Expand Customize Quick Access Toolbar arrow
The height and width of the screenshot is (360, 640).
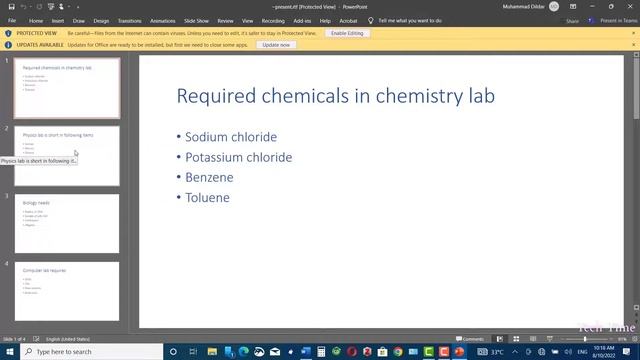point(78,7)
